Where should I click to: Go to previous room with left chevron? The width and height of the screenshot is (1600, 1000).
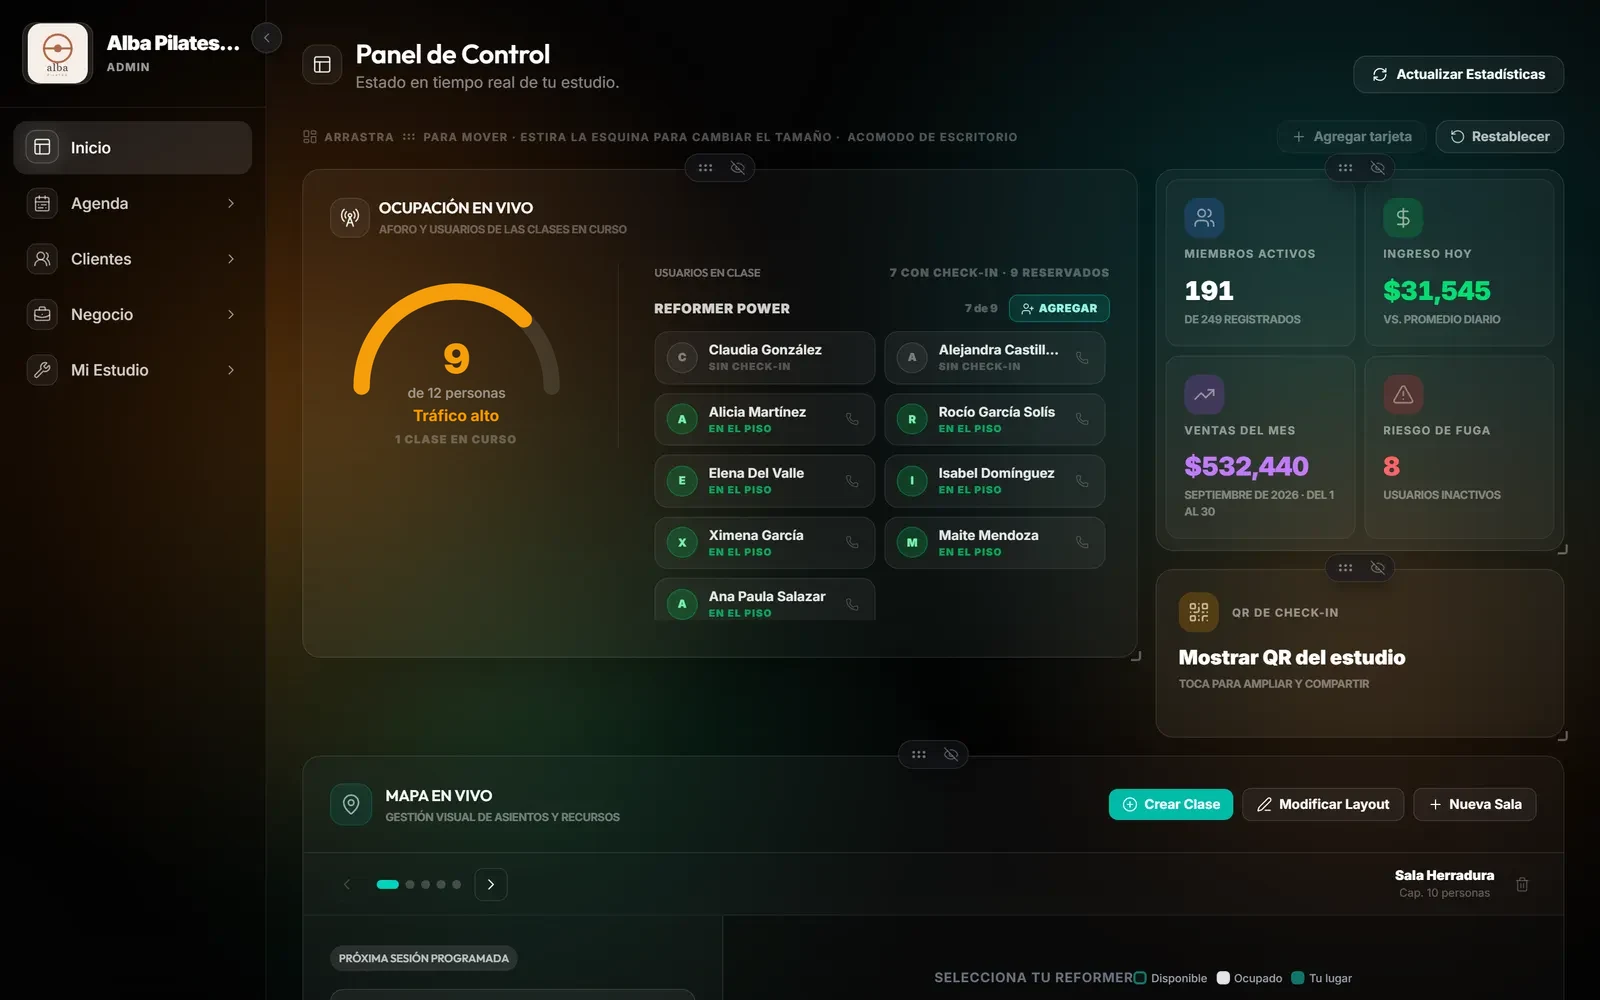coord(347,884)
